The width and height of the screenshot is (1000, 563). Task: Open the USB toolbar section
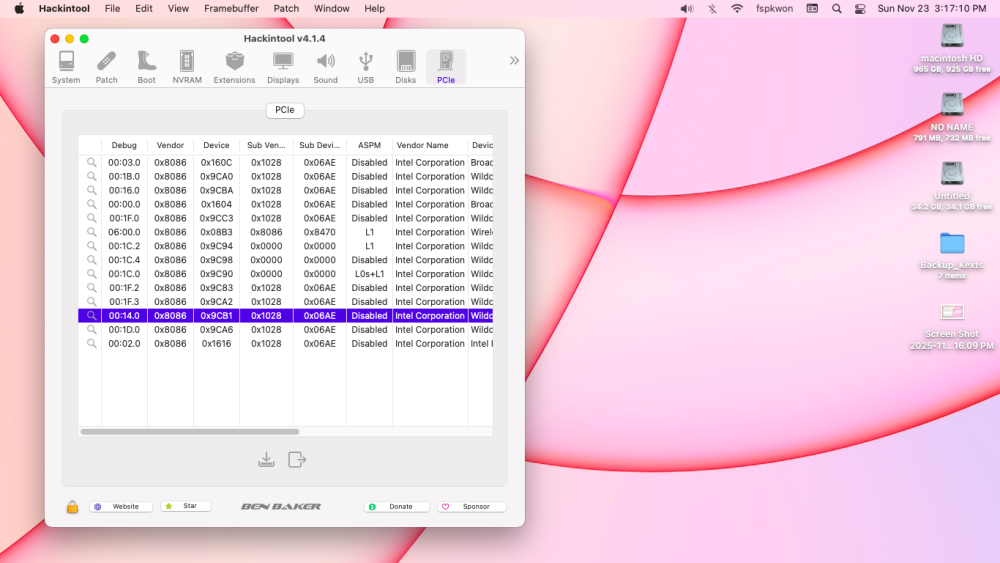point(365,67)
